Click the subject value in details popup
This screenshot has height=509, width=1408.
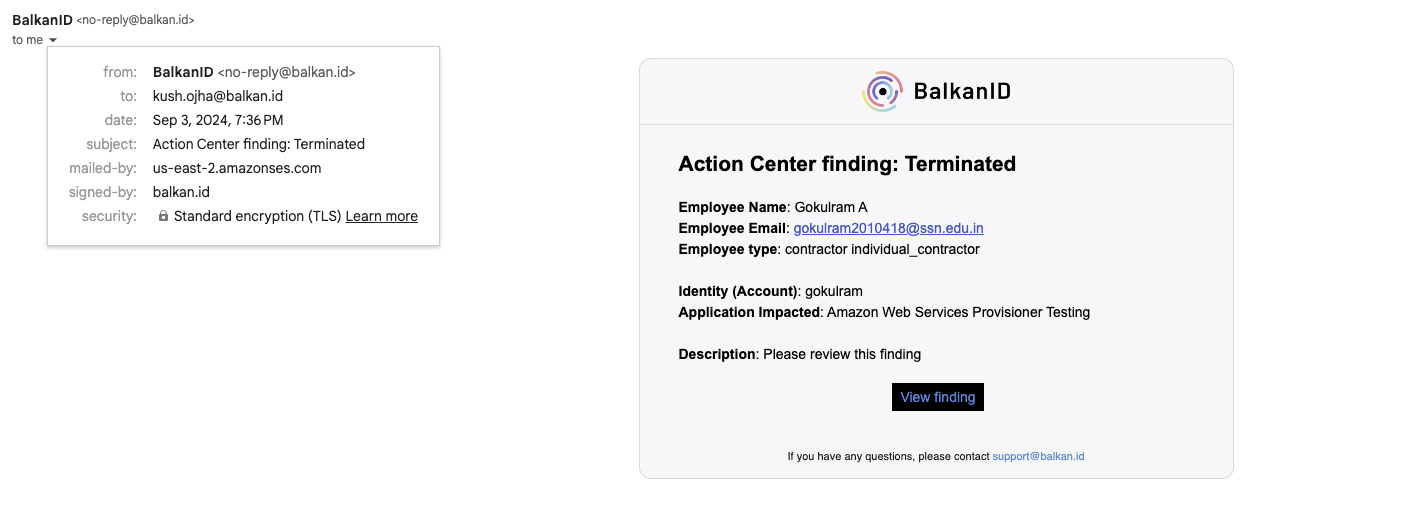click(x=258, y=144)
